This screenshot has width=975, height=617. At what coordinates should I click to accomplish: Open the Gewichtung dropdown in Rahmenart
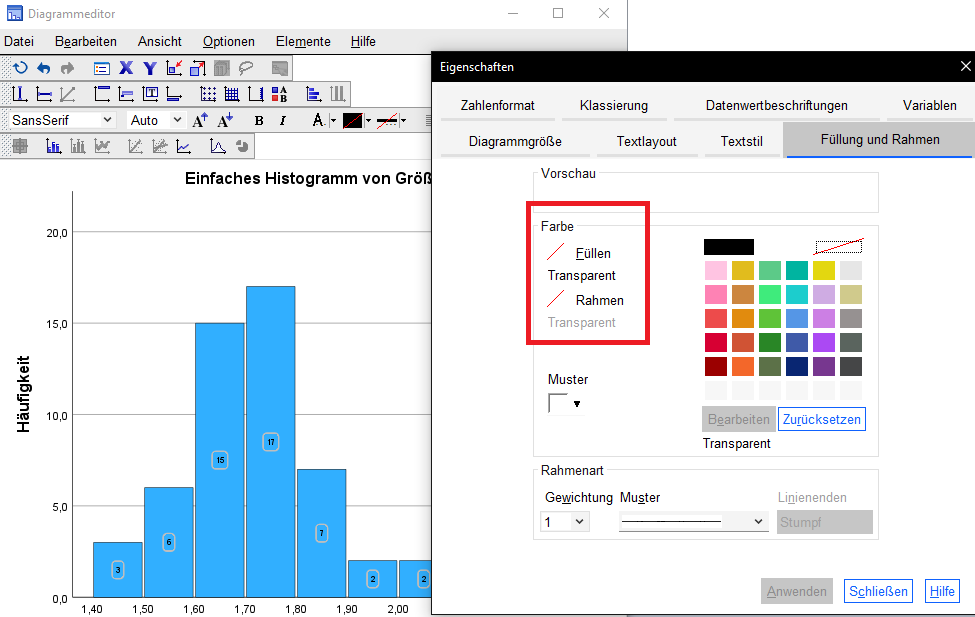[x=564, y=521]
